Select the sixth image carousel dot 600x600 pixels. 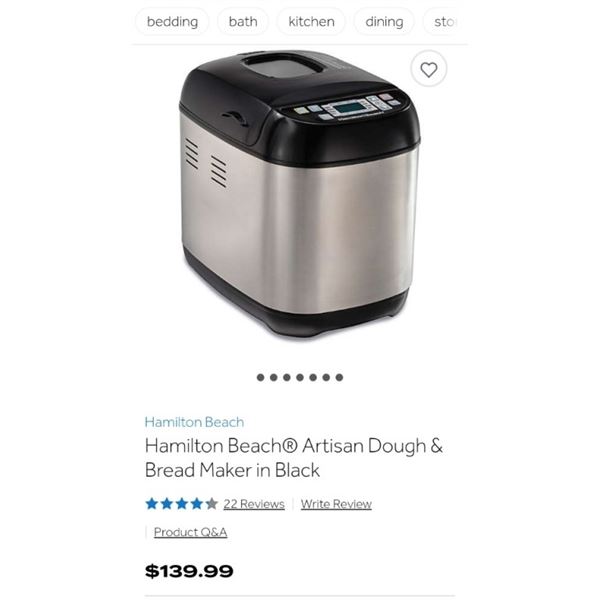326,378
